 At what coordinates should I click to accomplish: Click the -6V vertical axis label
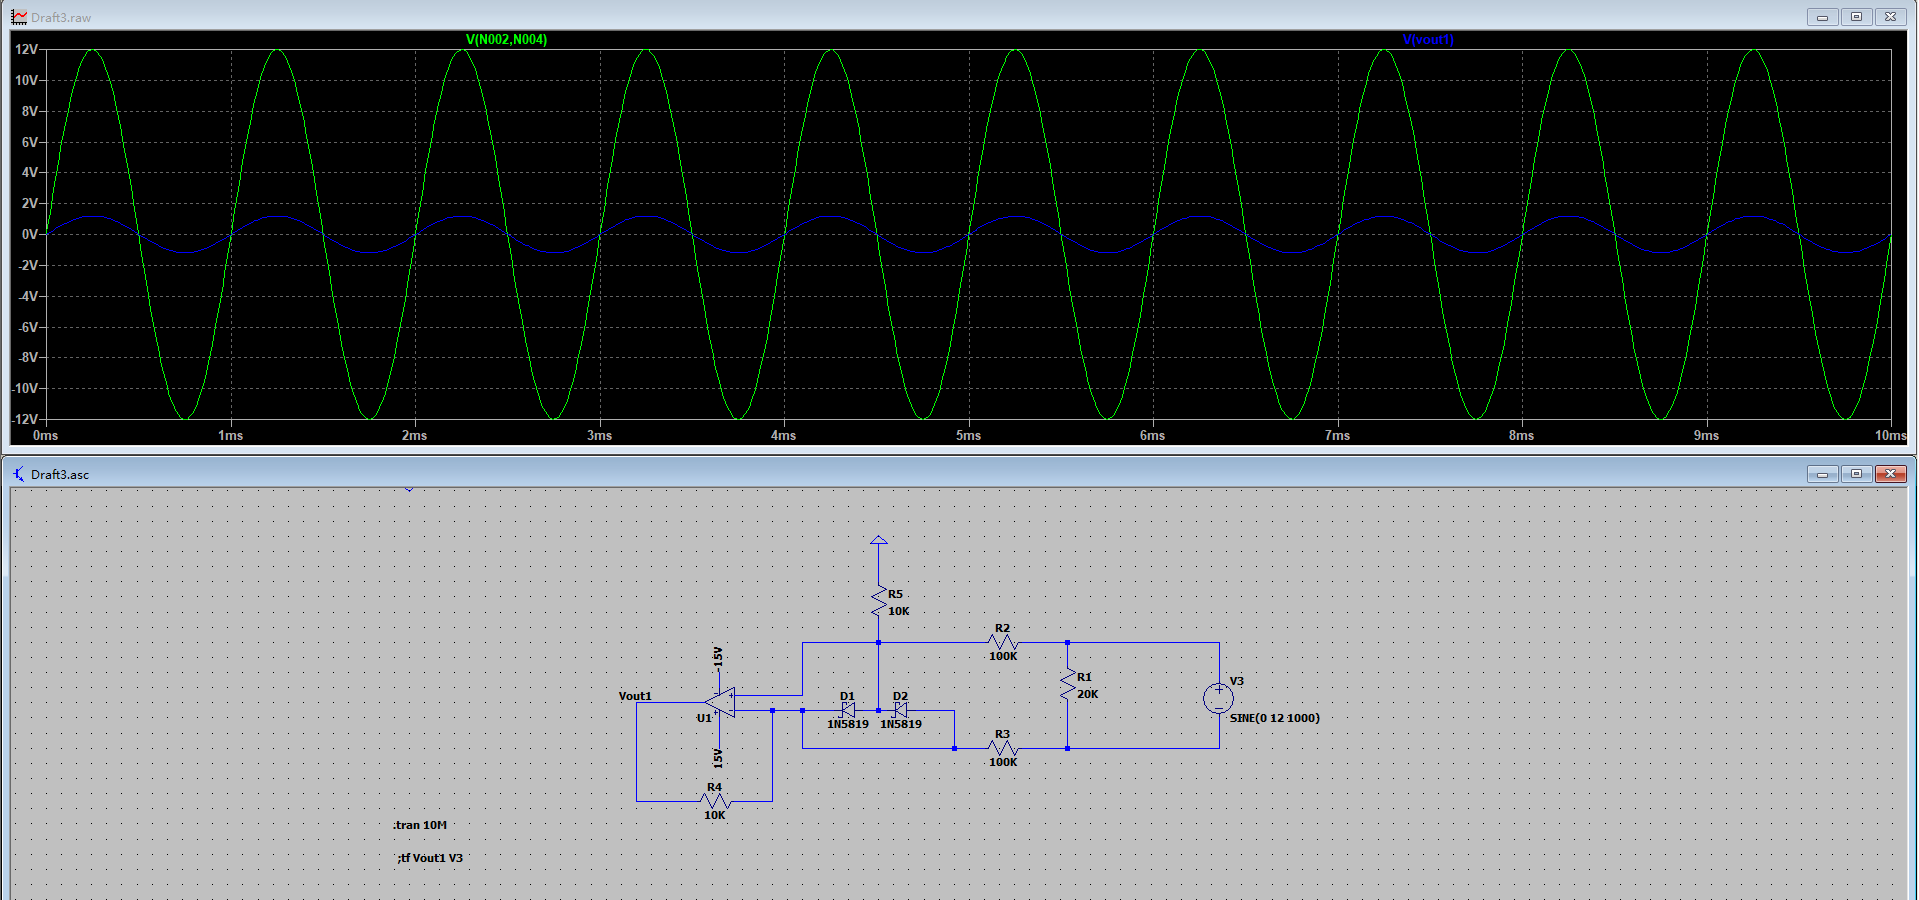point(27,327)
